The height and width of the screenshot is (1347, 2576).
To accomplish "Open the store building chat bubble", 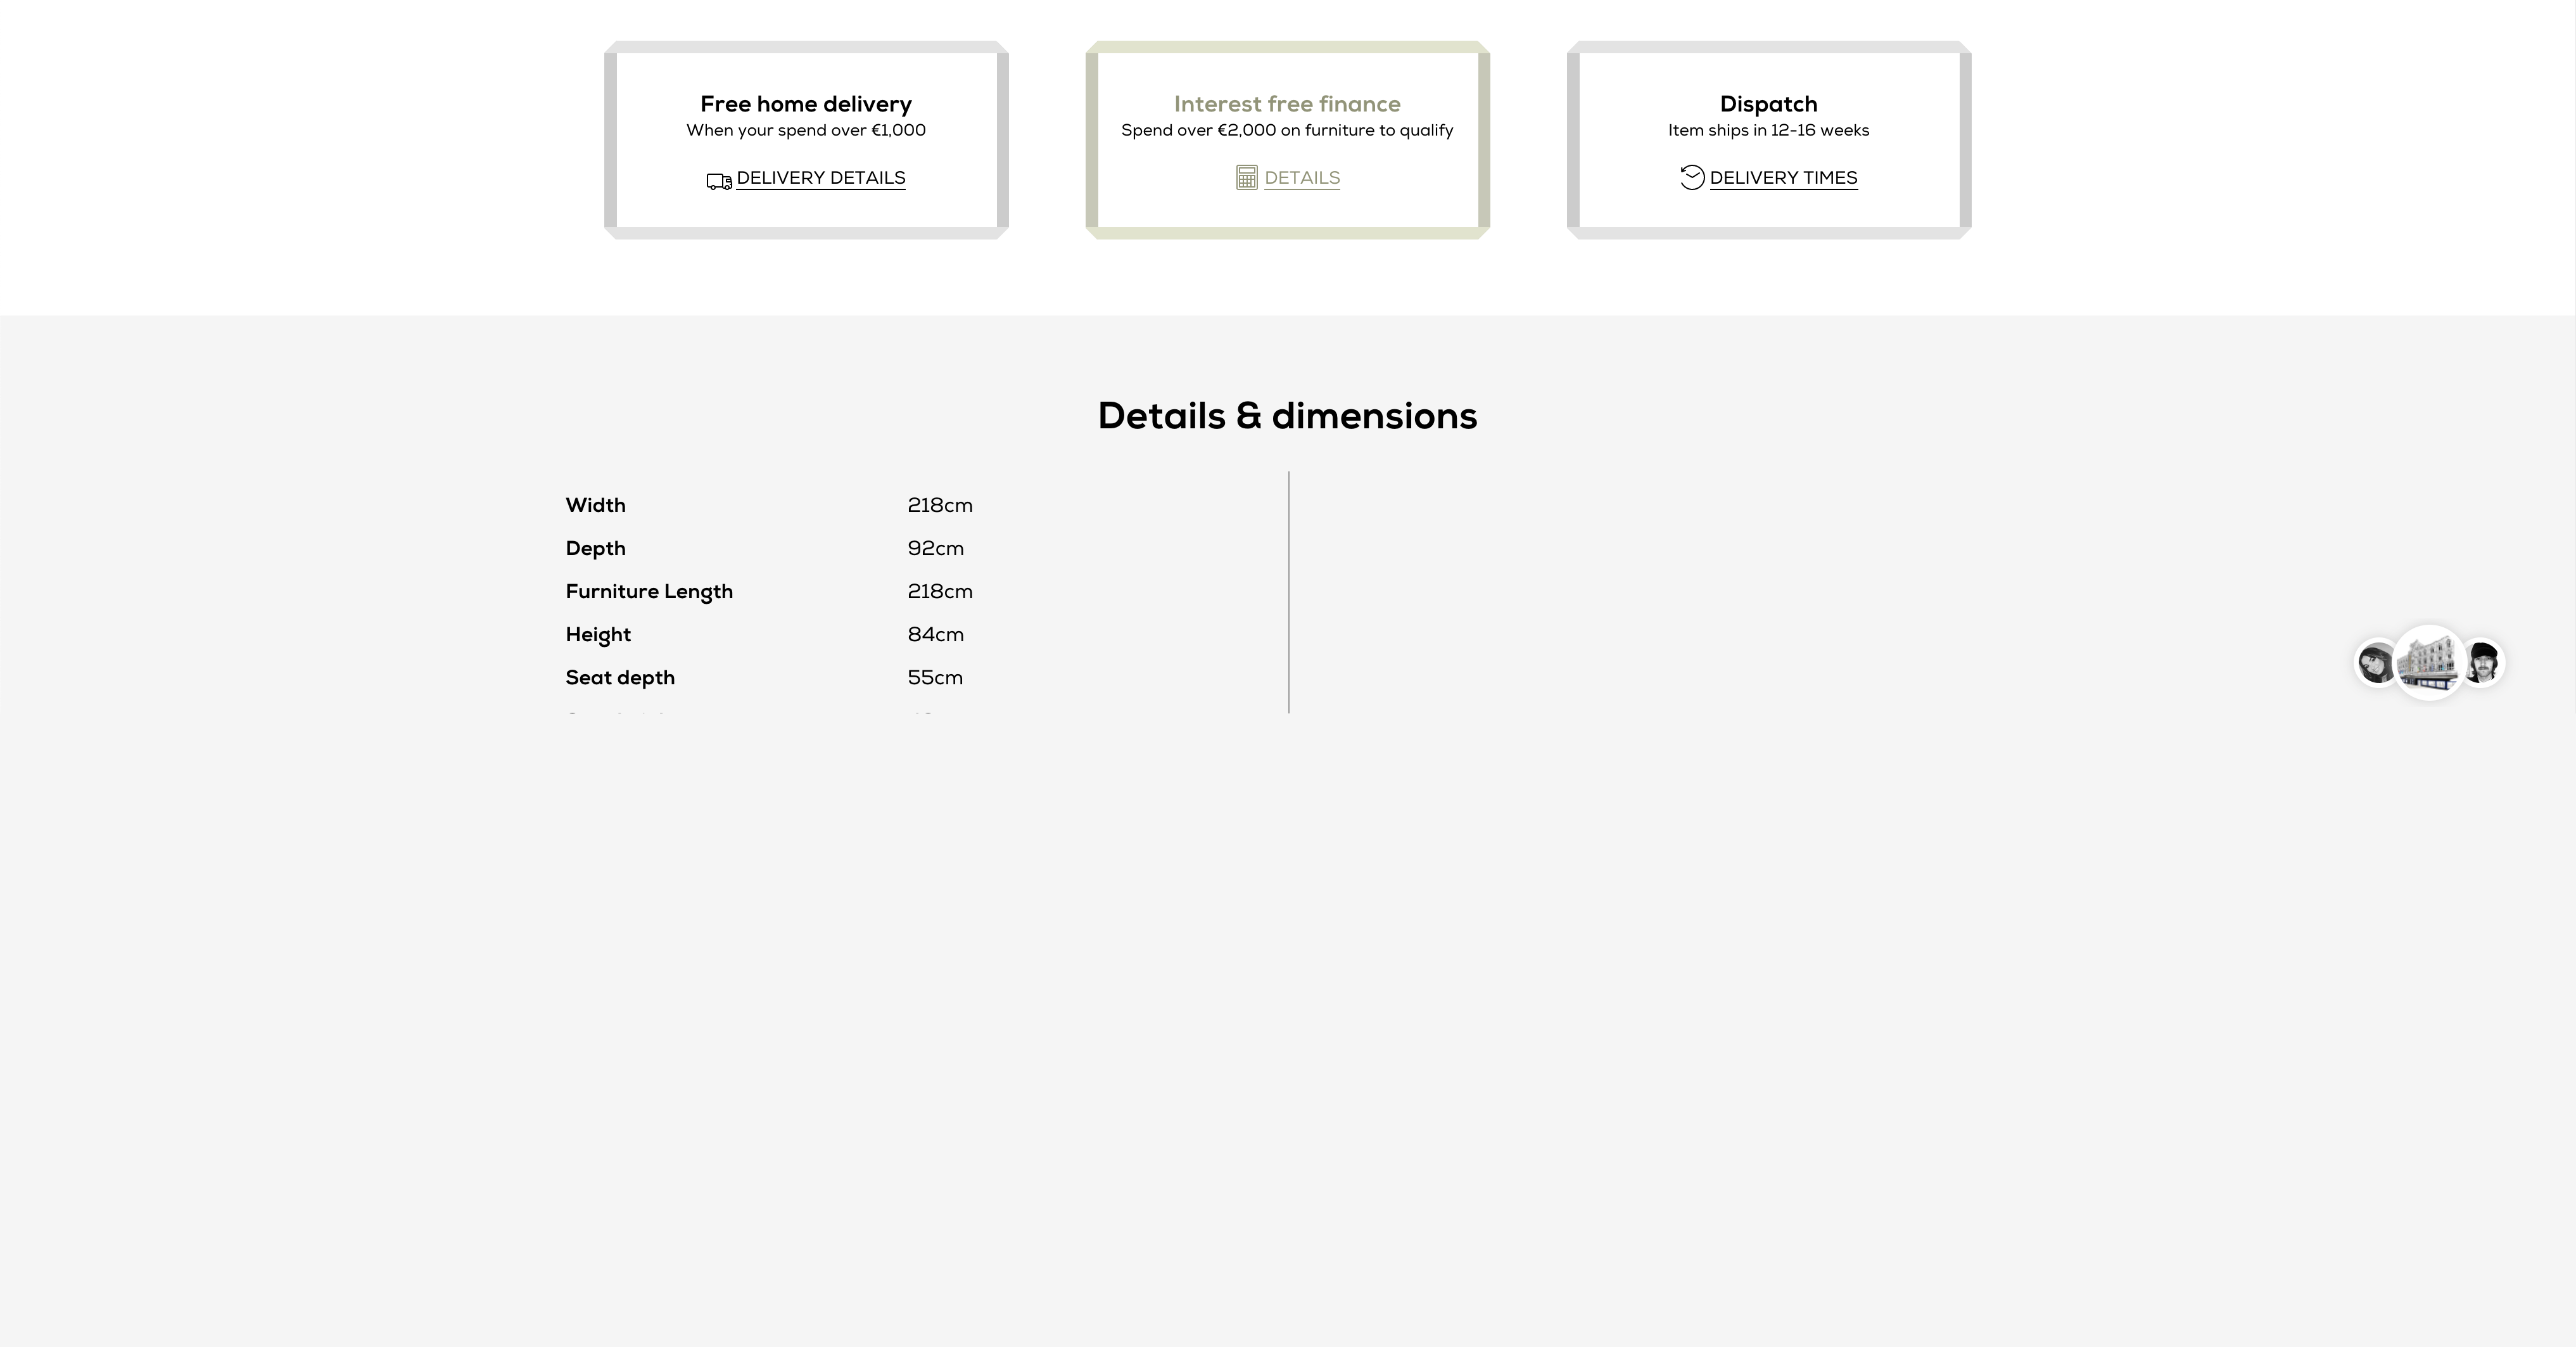I will pos(2429,662).
